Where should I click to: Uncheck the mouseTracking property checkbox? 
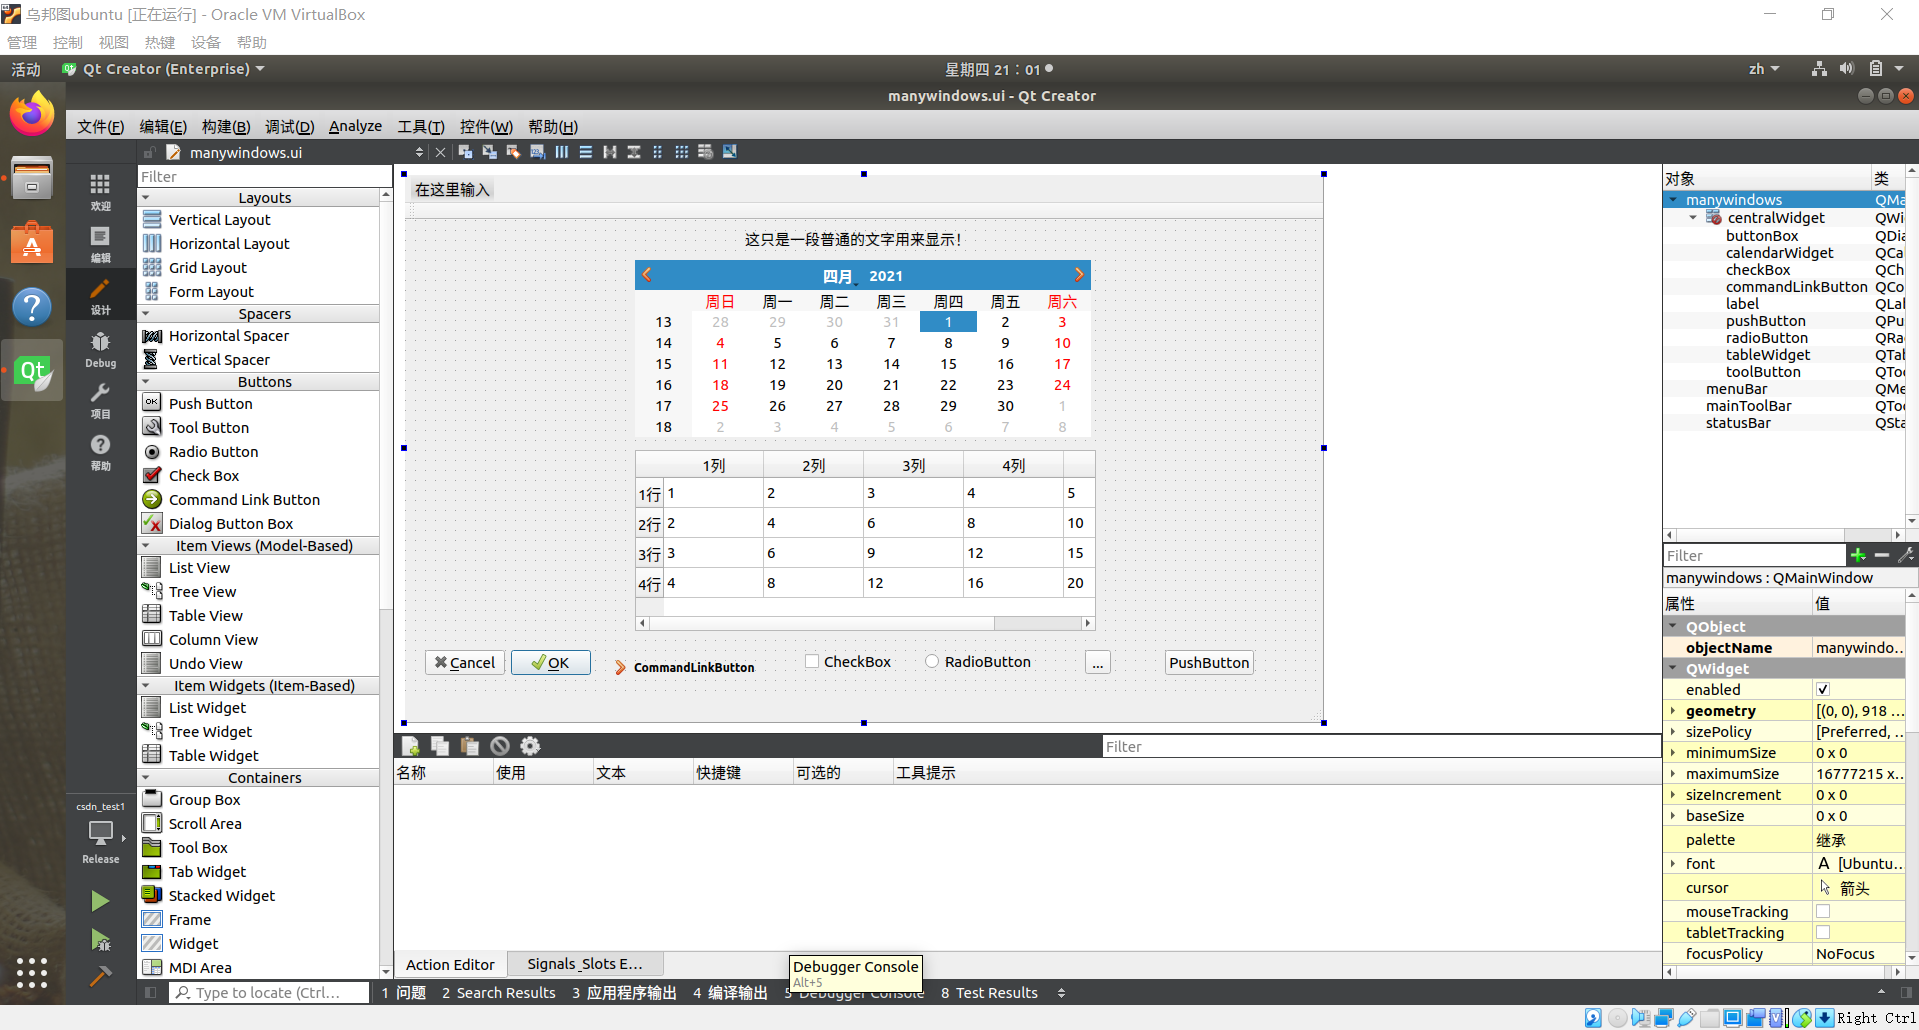(1823, 911)
